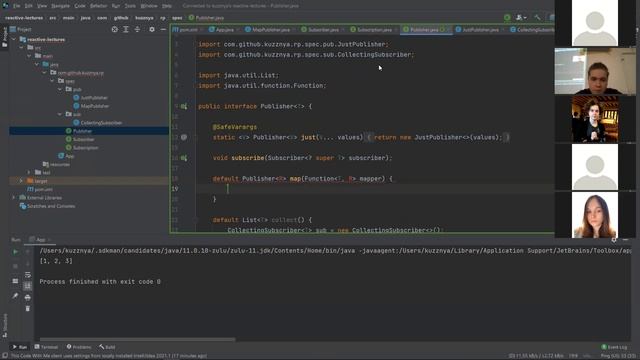This screenshot has height=360, width=640.
Task: Switch to the pom.xml editor tab
Action: click(x=186, y=30)
